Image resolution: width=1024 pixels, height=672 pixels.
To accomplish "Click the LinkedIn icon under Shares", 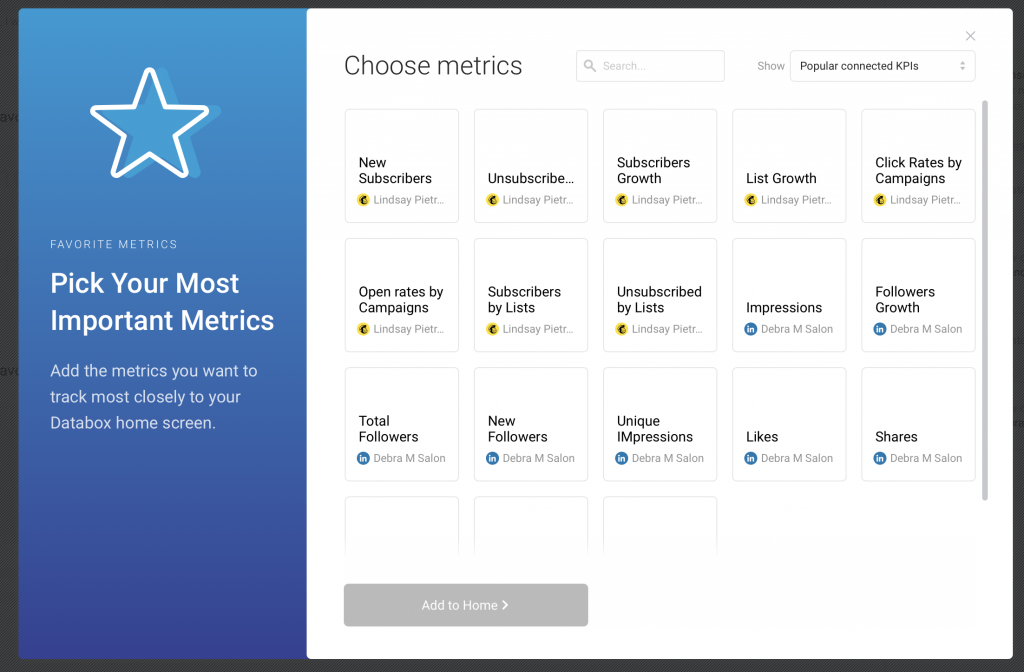I will (x=880, y=458).
